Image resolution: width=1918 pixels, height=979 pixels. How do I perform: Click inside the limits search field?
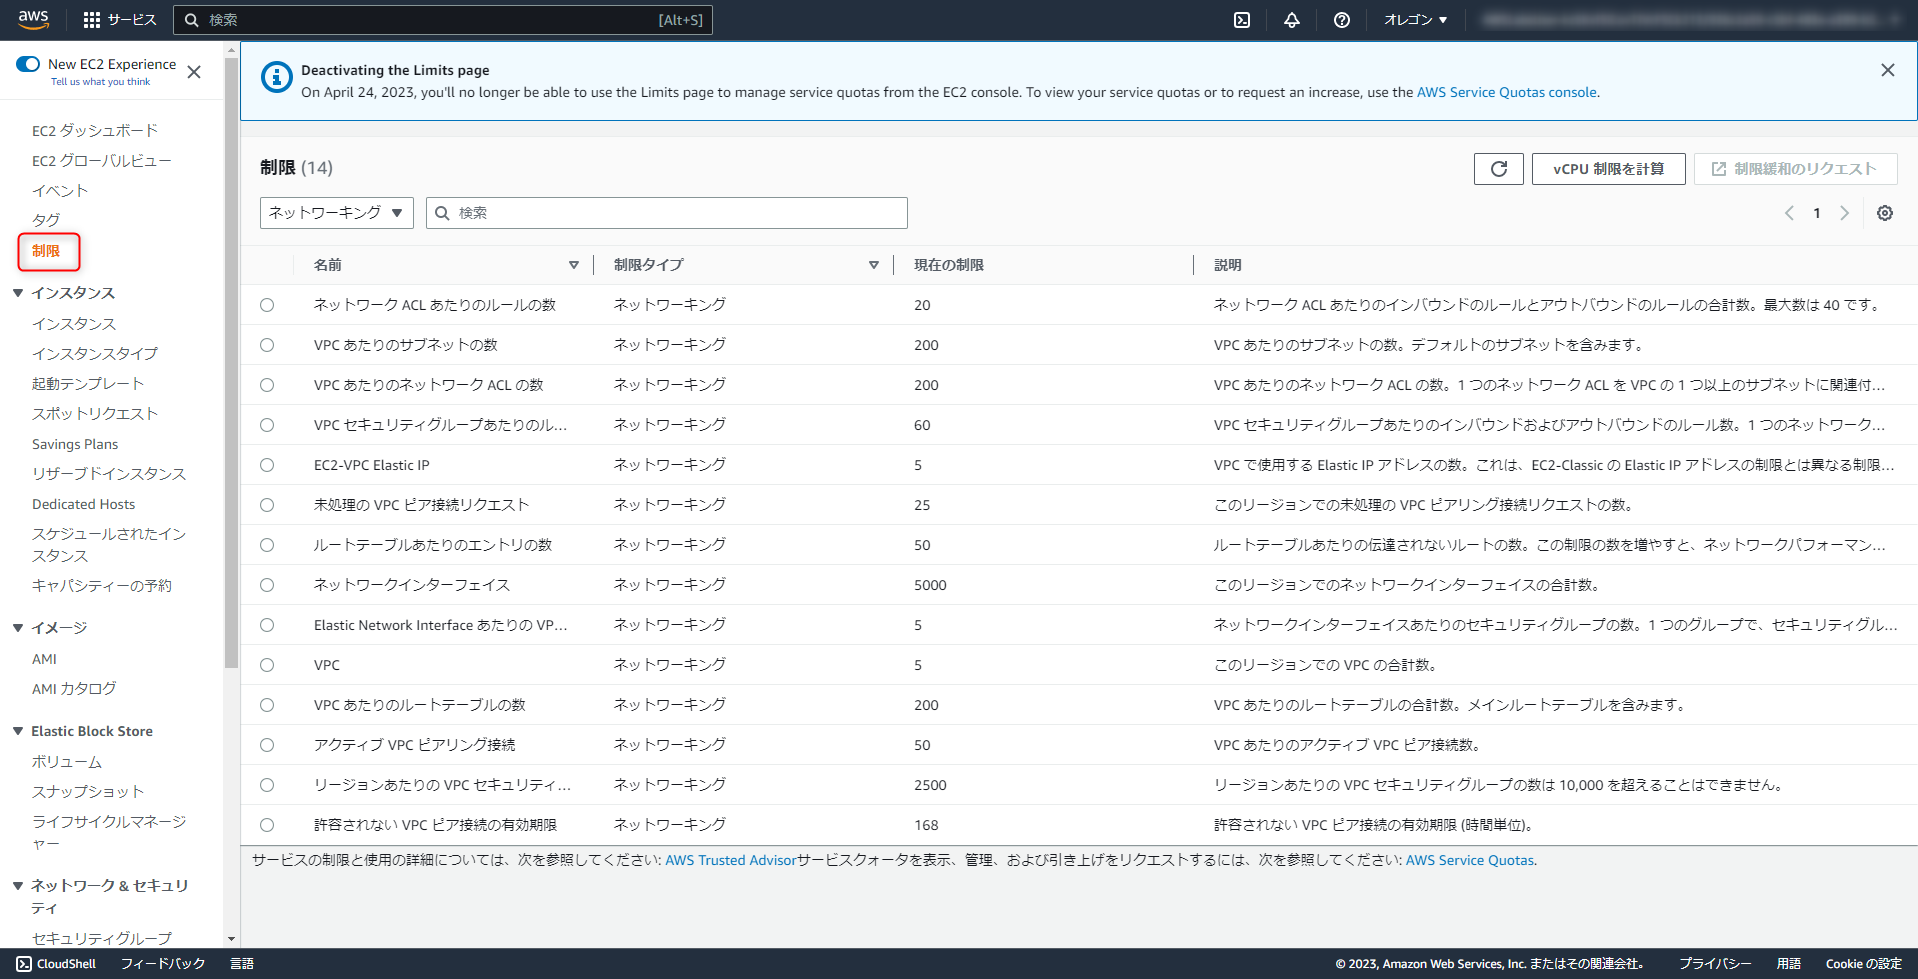tap(666, 212)
